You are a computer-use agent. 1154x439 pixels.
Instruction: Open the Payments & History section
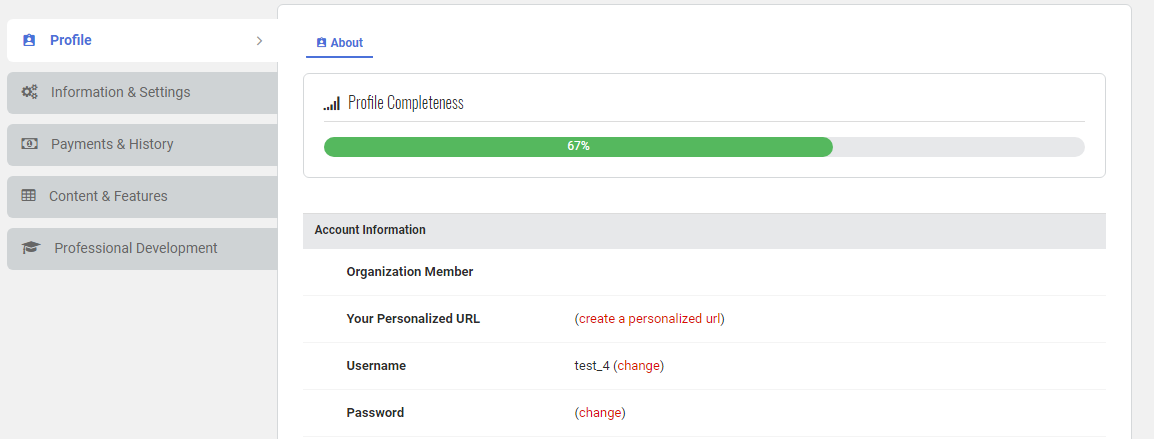(112, 144)
